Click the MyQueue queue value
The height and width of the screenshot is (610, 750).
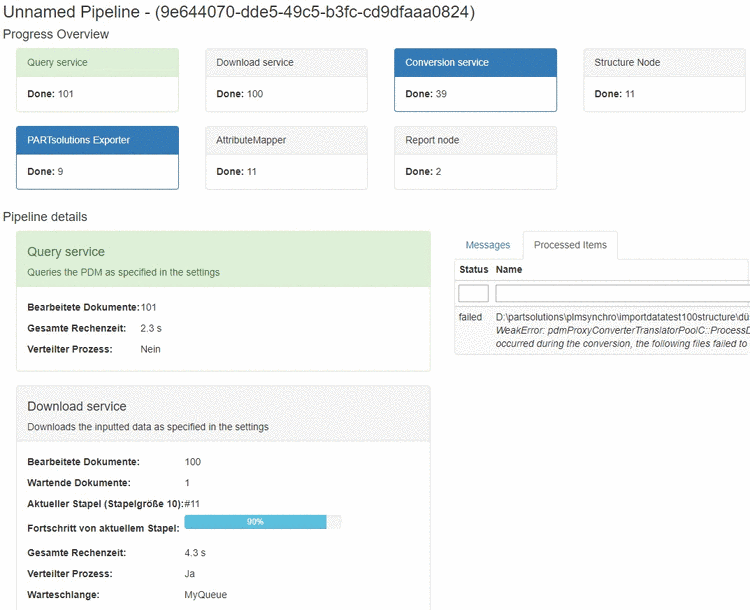tap(206, 595)
